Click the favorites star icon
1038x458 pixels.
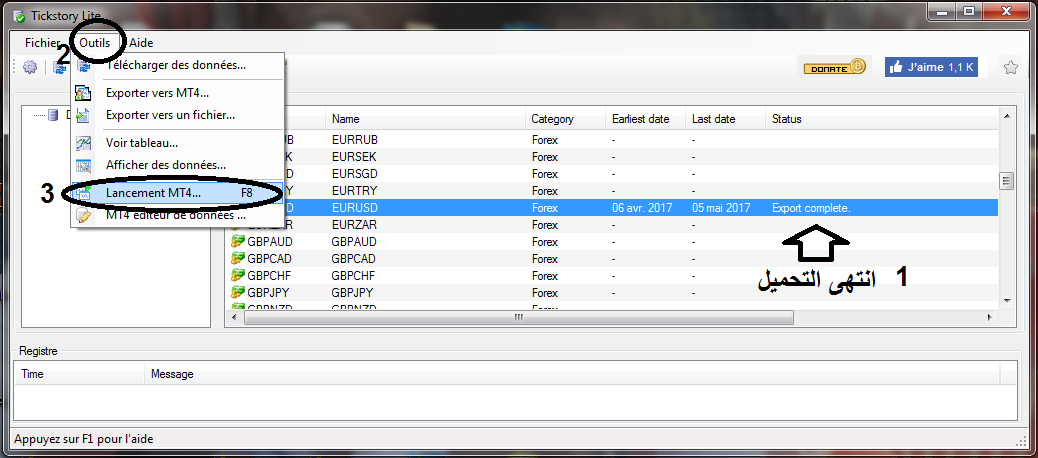click(1010, 67)
